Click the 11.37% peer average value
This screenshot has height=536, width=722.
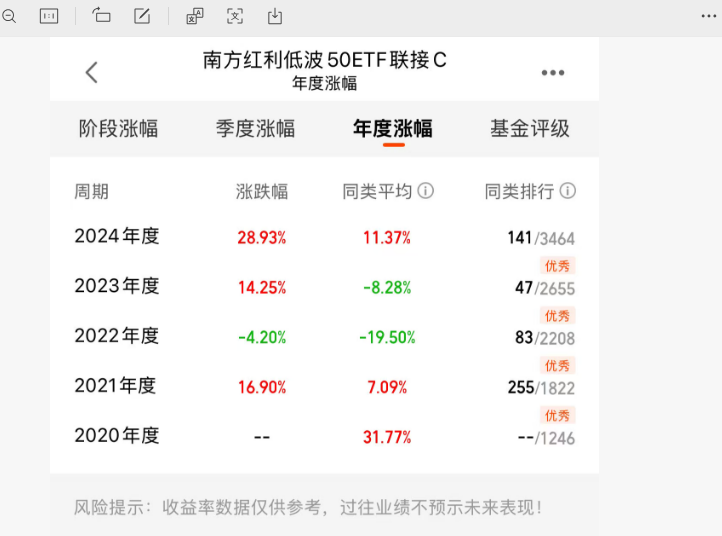click(x=387, y=238)
